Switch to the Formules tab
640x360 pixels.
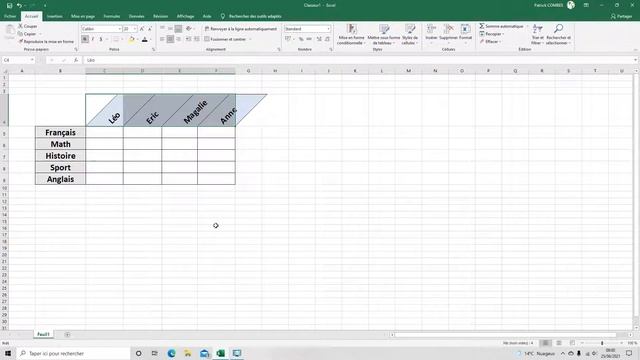click(x=111, y=16)
